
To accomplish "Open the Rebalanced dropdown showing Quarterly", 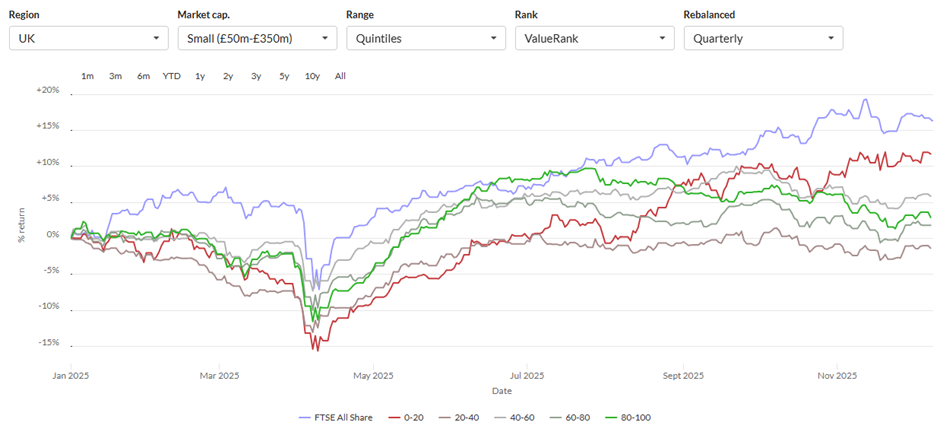I will (x=763, y=38).
